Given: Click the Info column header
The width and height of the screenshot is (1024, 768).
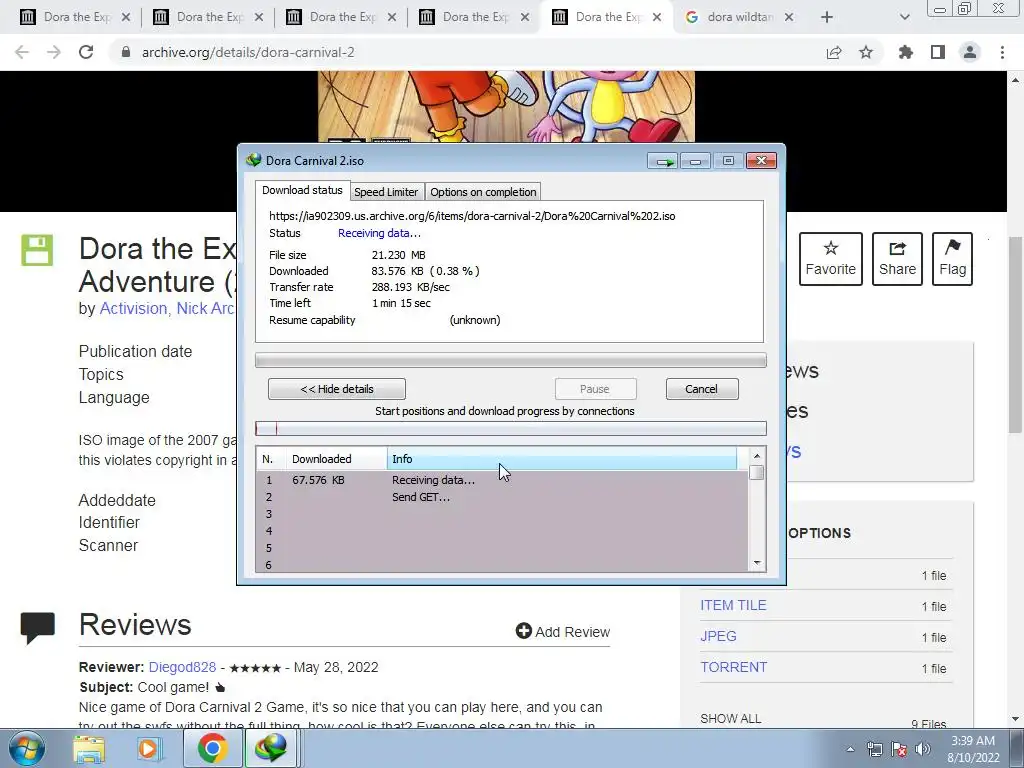Looking at the screenshot, I should [562, 459].
